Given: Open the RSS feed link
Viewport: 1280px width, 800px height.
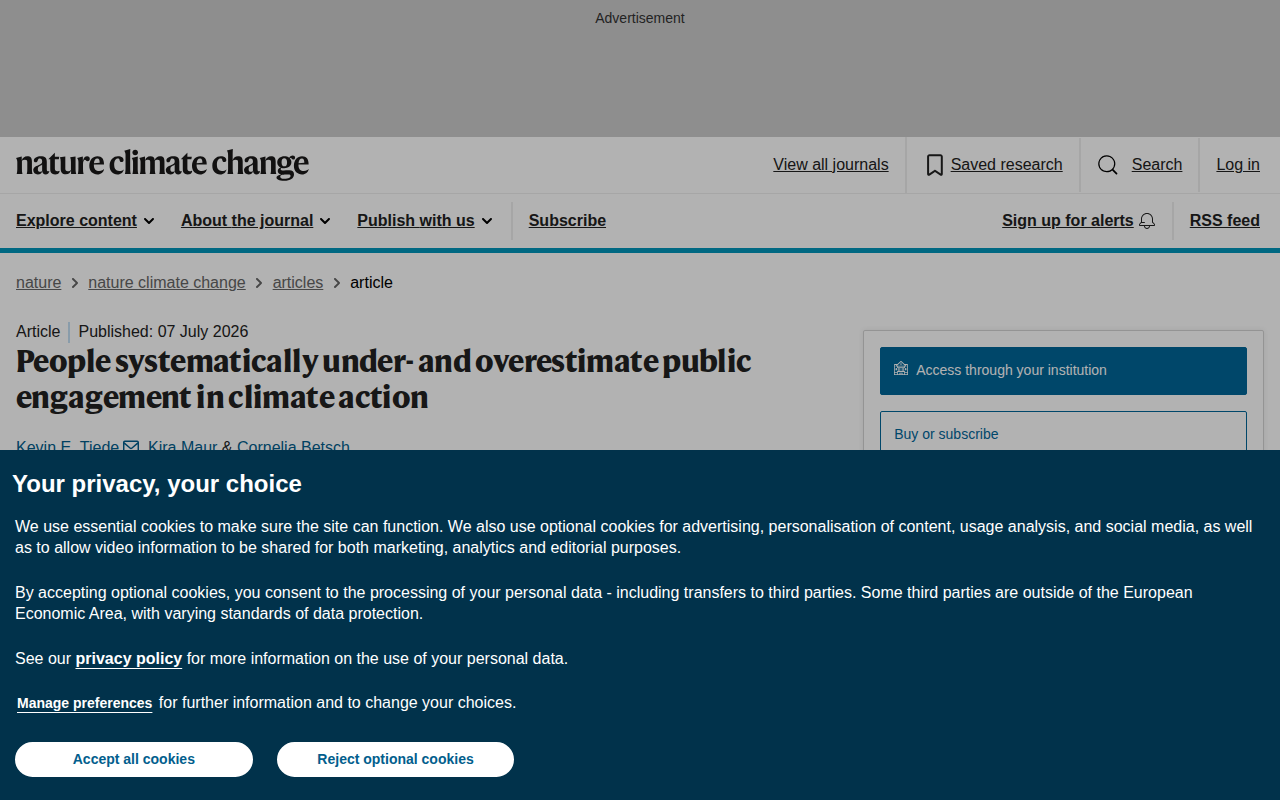Looking at the screenshot, I should click(x=1224, y=221).
